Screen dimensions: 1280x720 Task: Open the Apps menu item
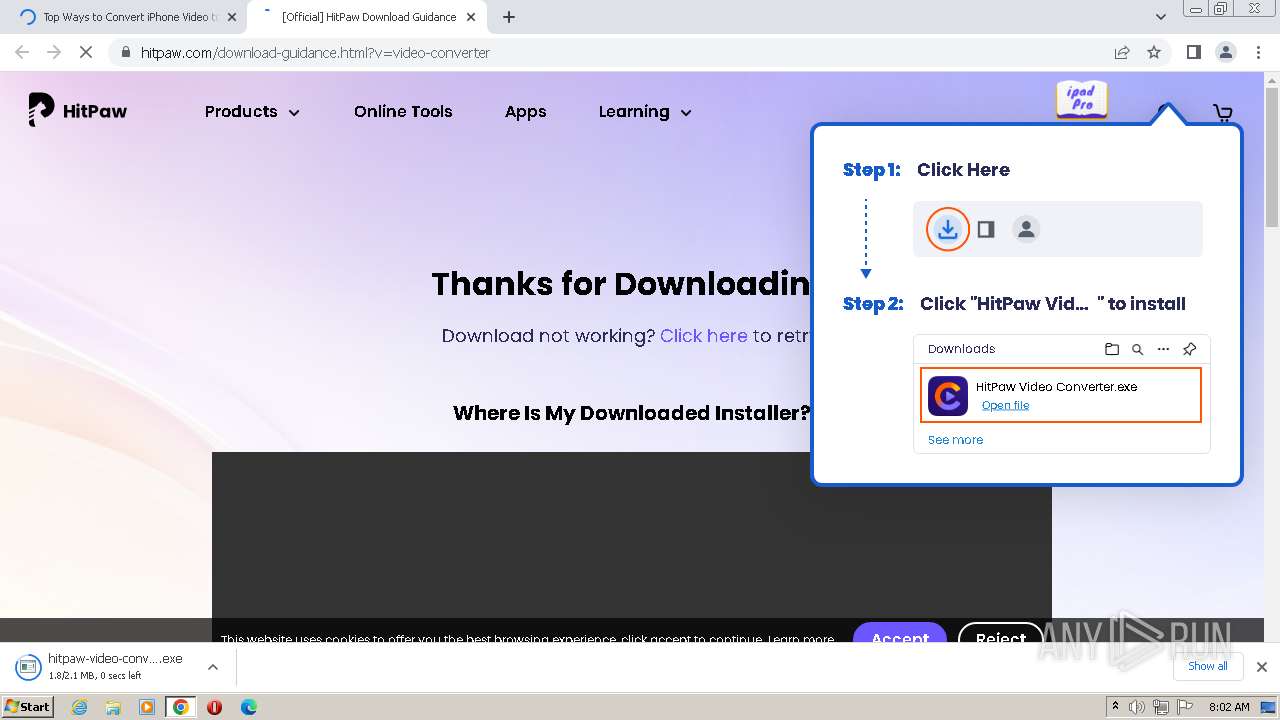(x=525, y=112)
